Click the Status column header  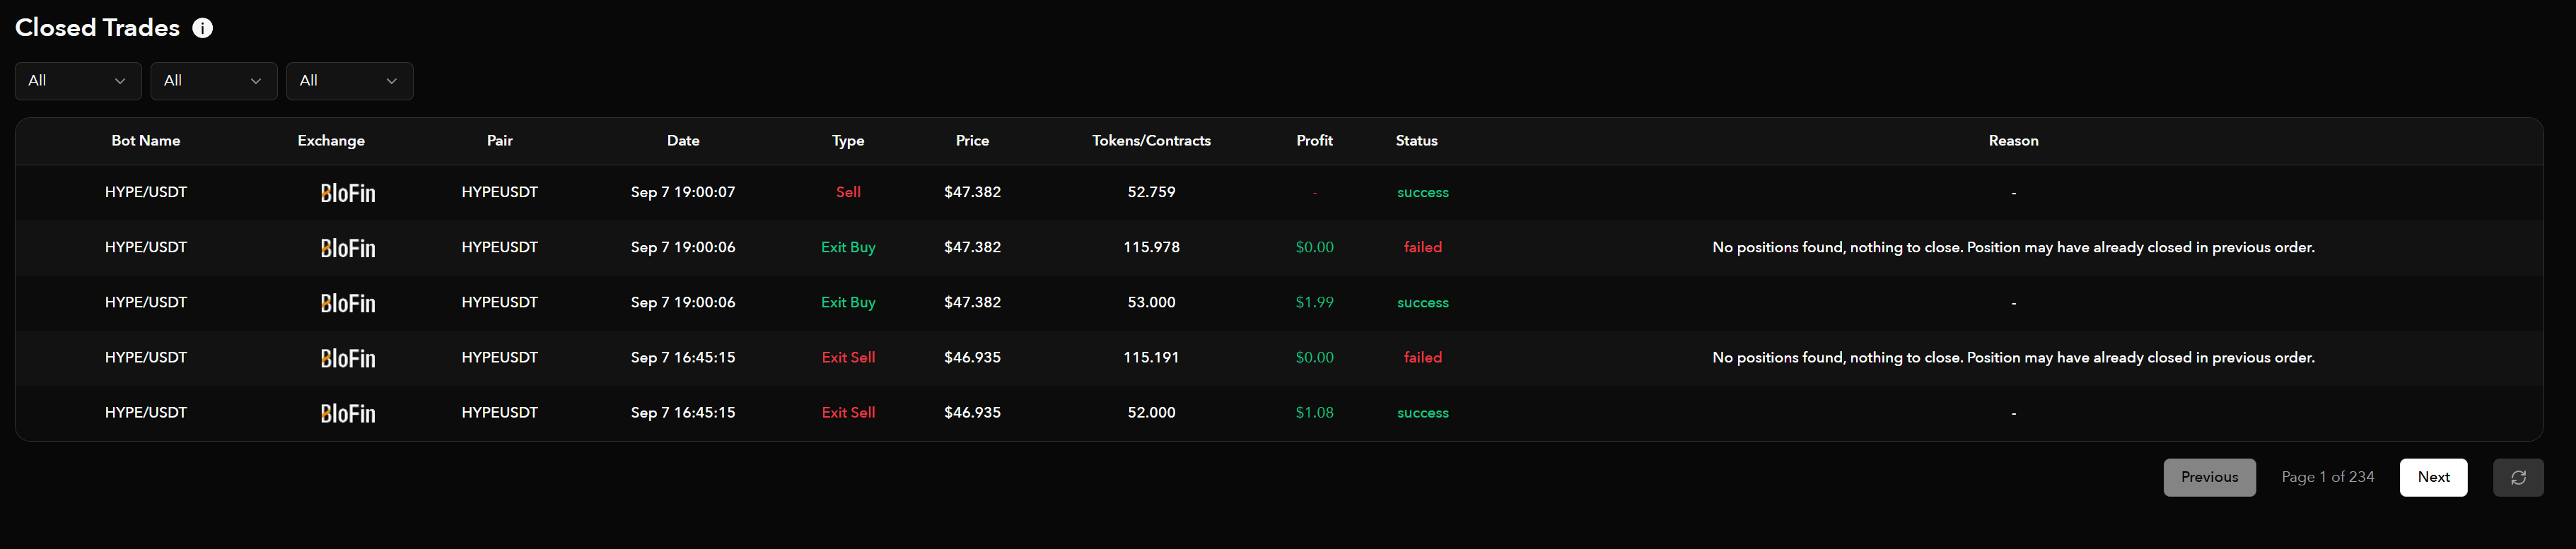[x=1416, y=141]
